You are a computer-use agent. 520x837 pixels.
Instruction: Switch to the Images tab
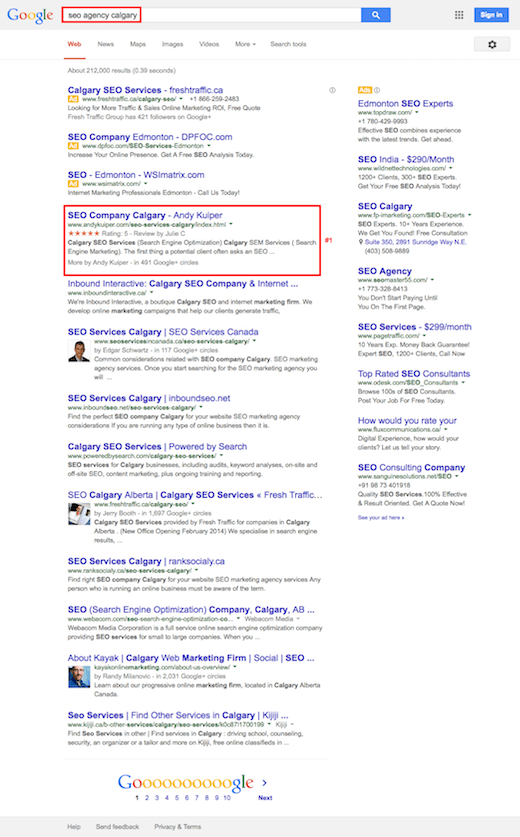tap(172, 44)
